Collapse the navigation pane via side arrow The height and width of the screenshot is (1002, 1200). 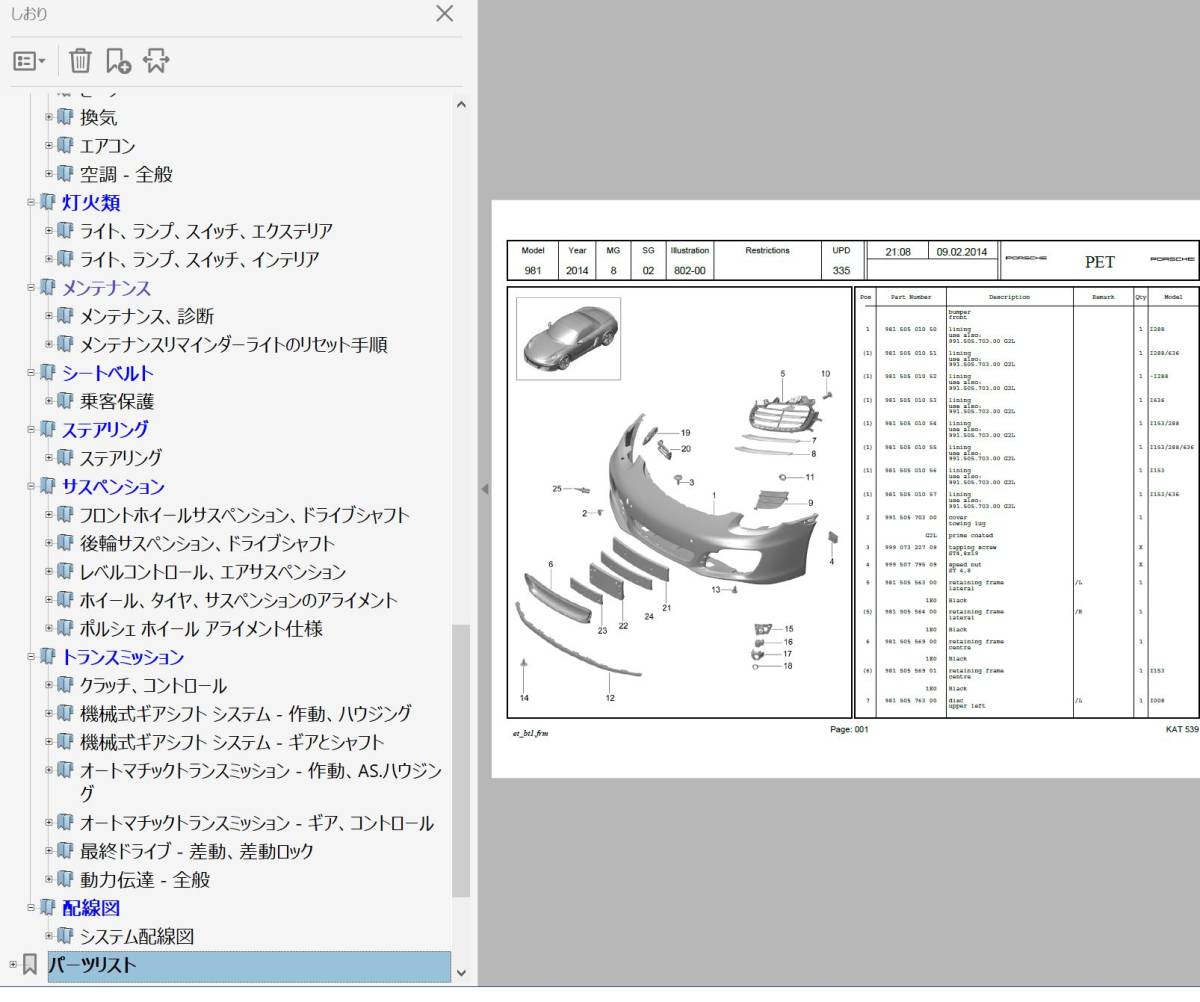tap(485, 489)
